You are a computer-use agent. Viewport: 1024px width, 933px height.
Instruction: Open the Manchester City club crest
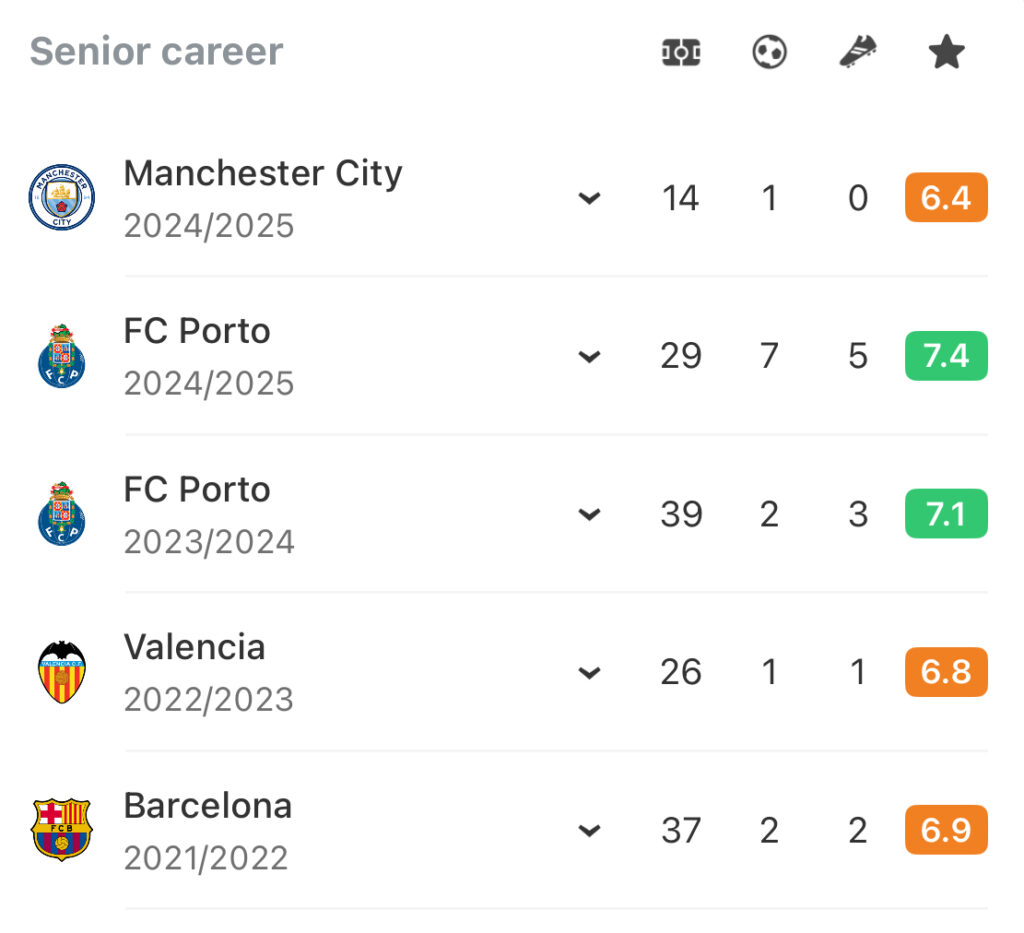pyautogui.click(x=61, y=197)
